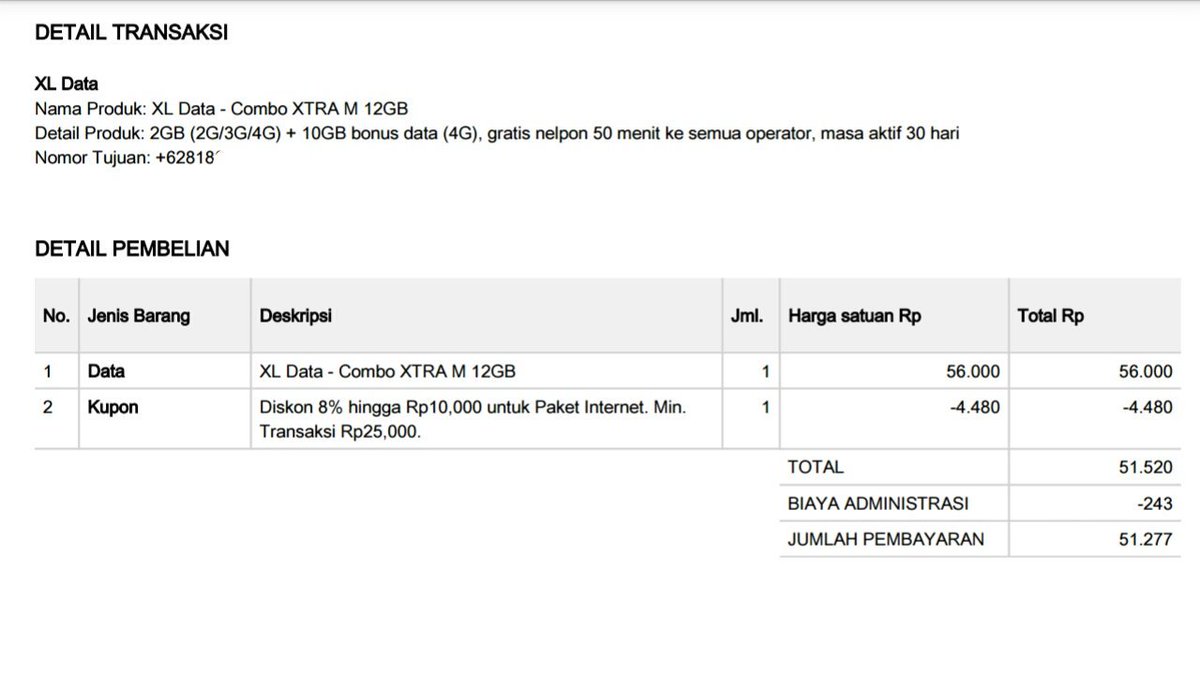Click the JUMLAH PEMBAYARAN label
The width and height of the screenshot is (1200, 675).
point(886,539)
